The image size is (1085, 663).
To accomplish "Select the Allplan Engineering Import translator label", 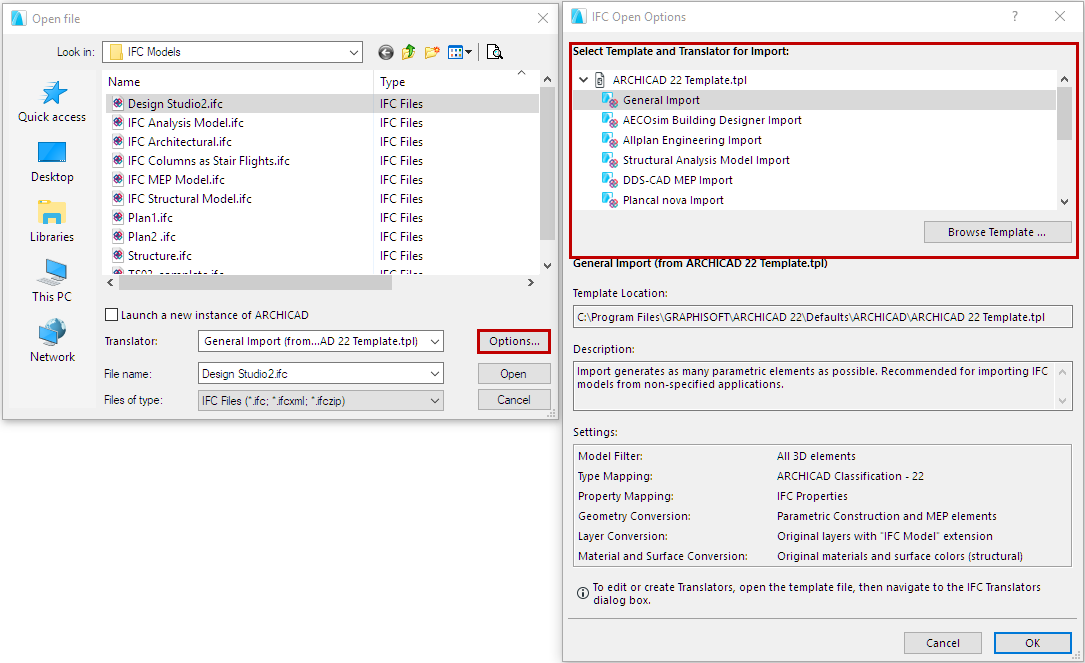I will point(692,140).
